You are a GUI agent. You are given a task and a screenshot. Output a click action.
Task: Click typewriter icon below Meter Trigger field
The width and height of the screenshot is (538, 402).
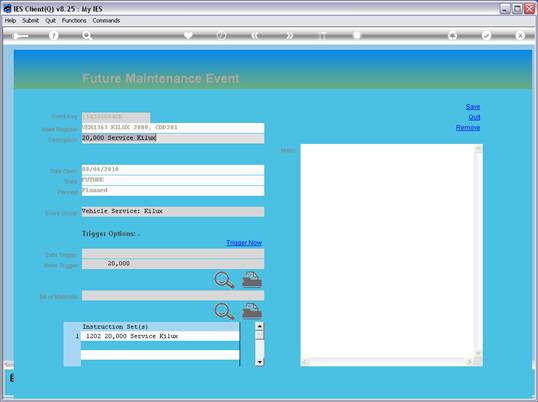252,280
